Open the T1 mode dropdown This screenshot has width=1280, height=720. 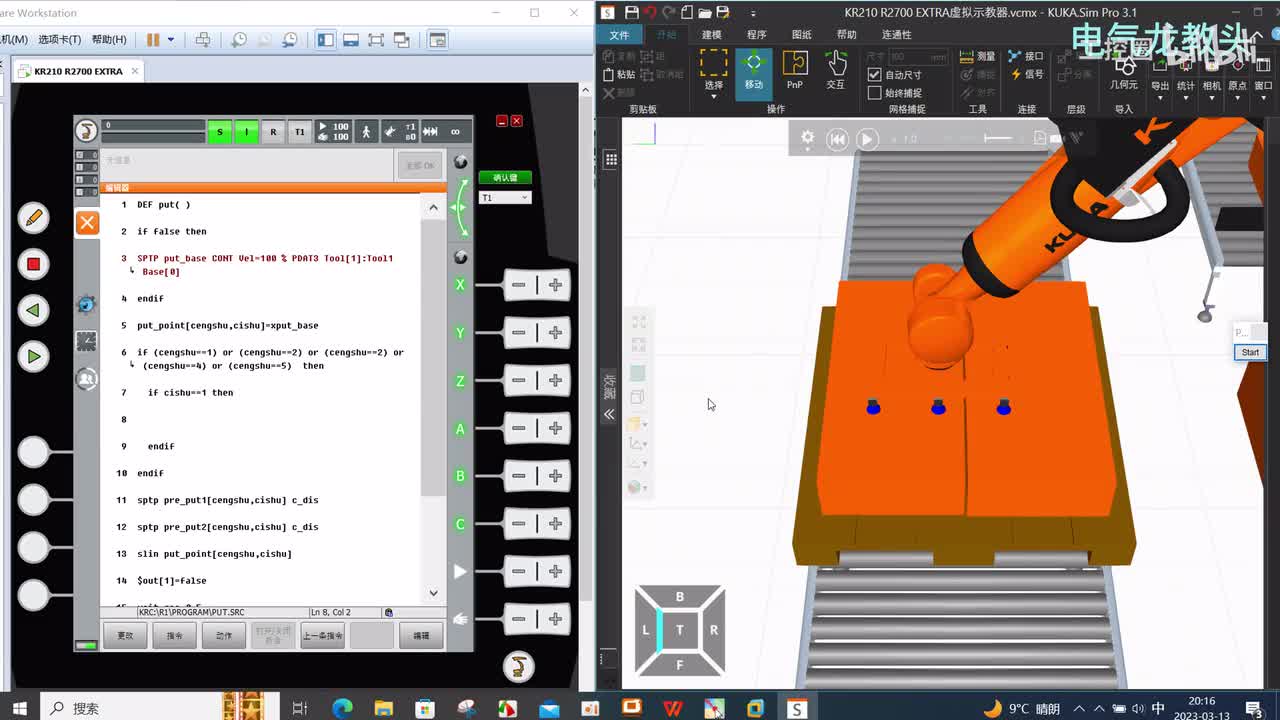[x=505, y=197]
